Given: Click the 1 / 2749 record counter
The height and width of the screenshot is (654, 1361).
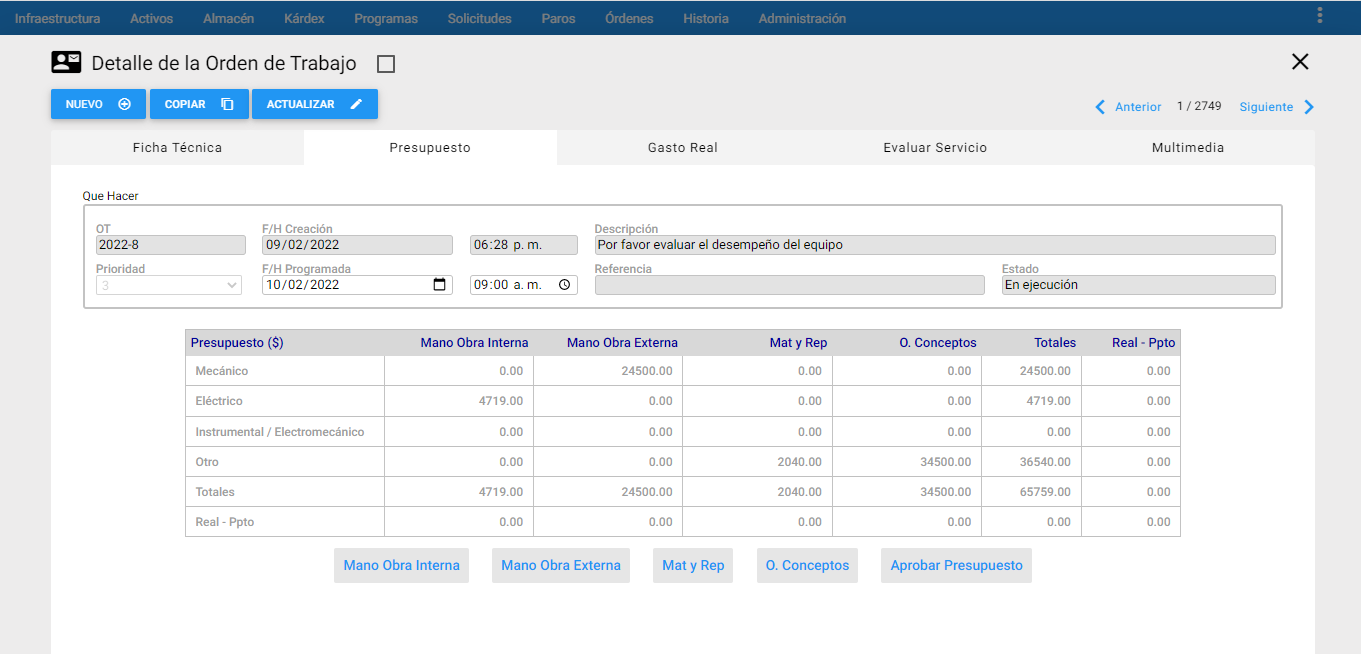Looking at the screenshot, I should coord(1199,106).
